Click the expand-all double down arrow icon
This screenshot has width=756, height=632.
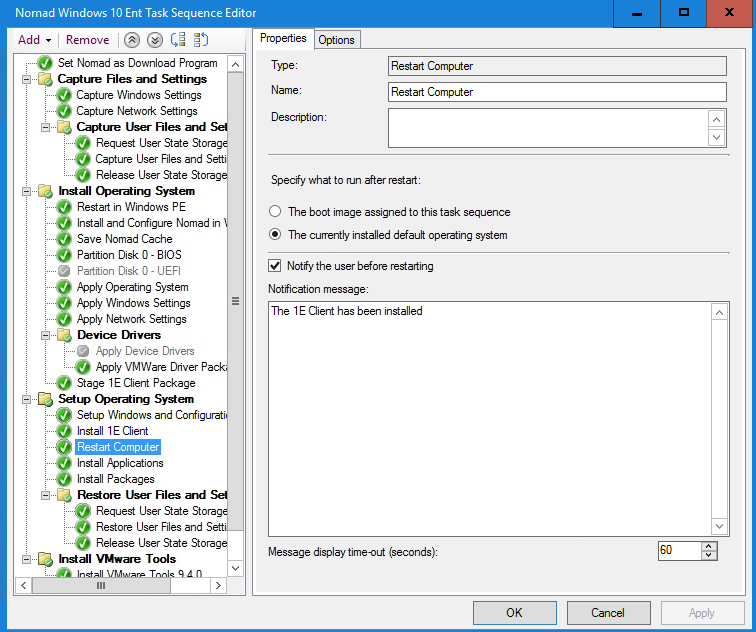(x=154, y=40)
